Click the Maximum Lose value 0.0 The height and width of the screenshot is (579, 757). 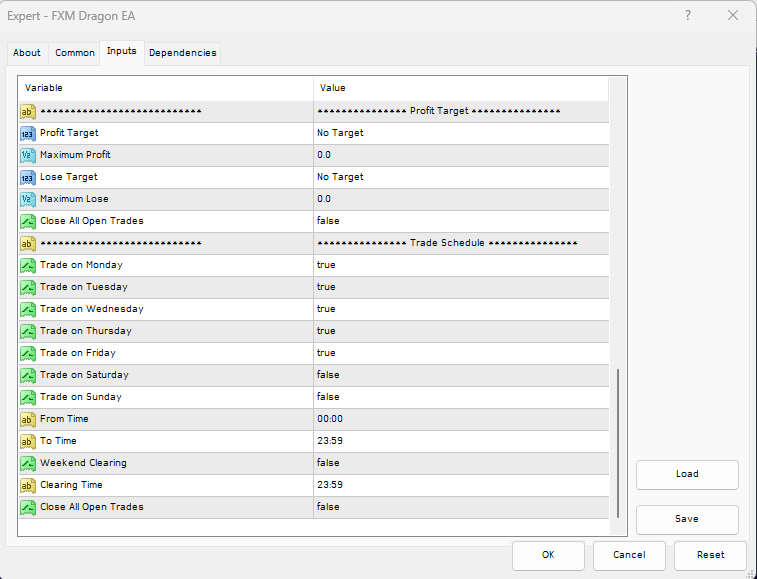point(323,198)
